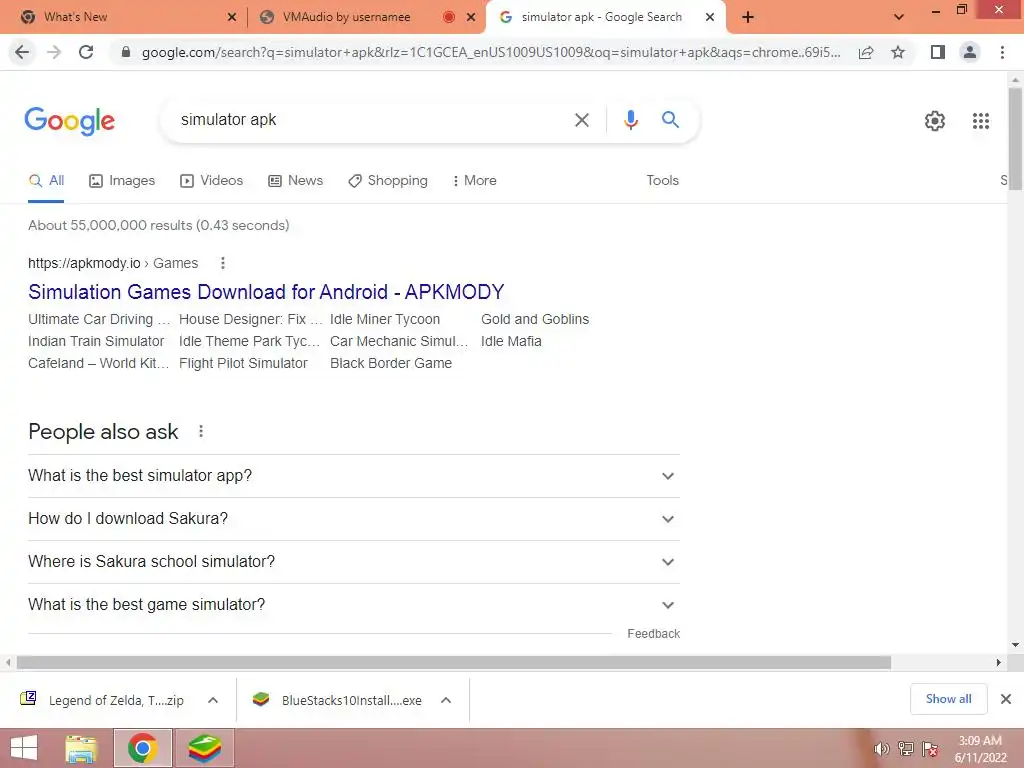
Task: Open options for the apkmody.io result
Action: (223, 263)
